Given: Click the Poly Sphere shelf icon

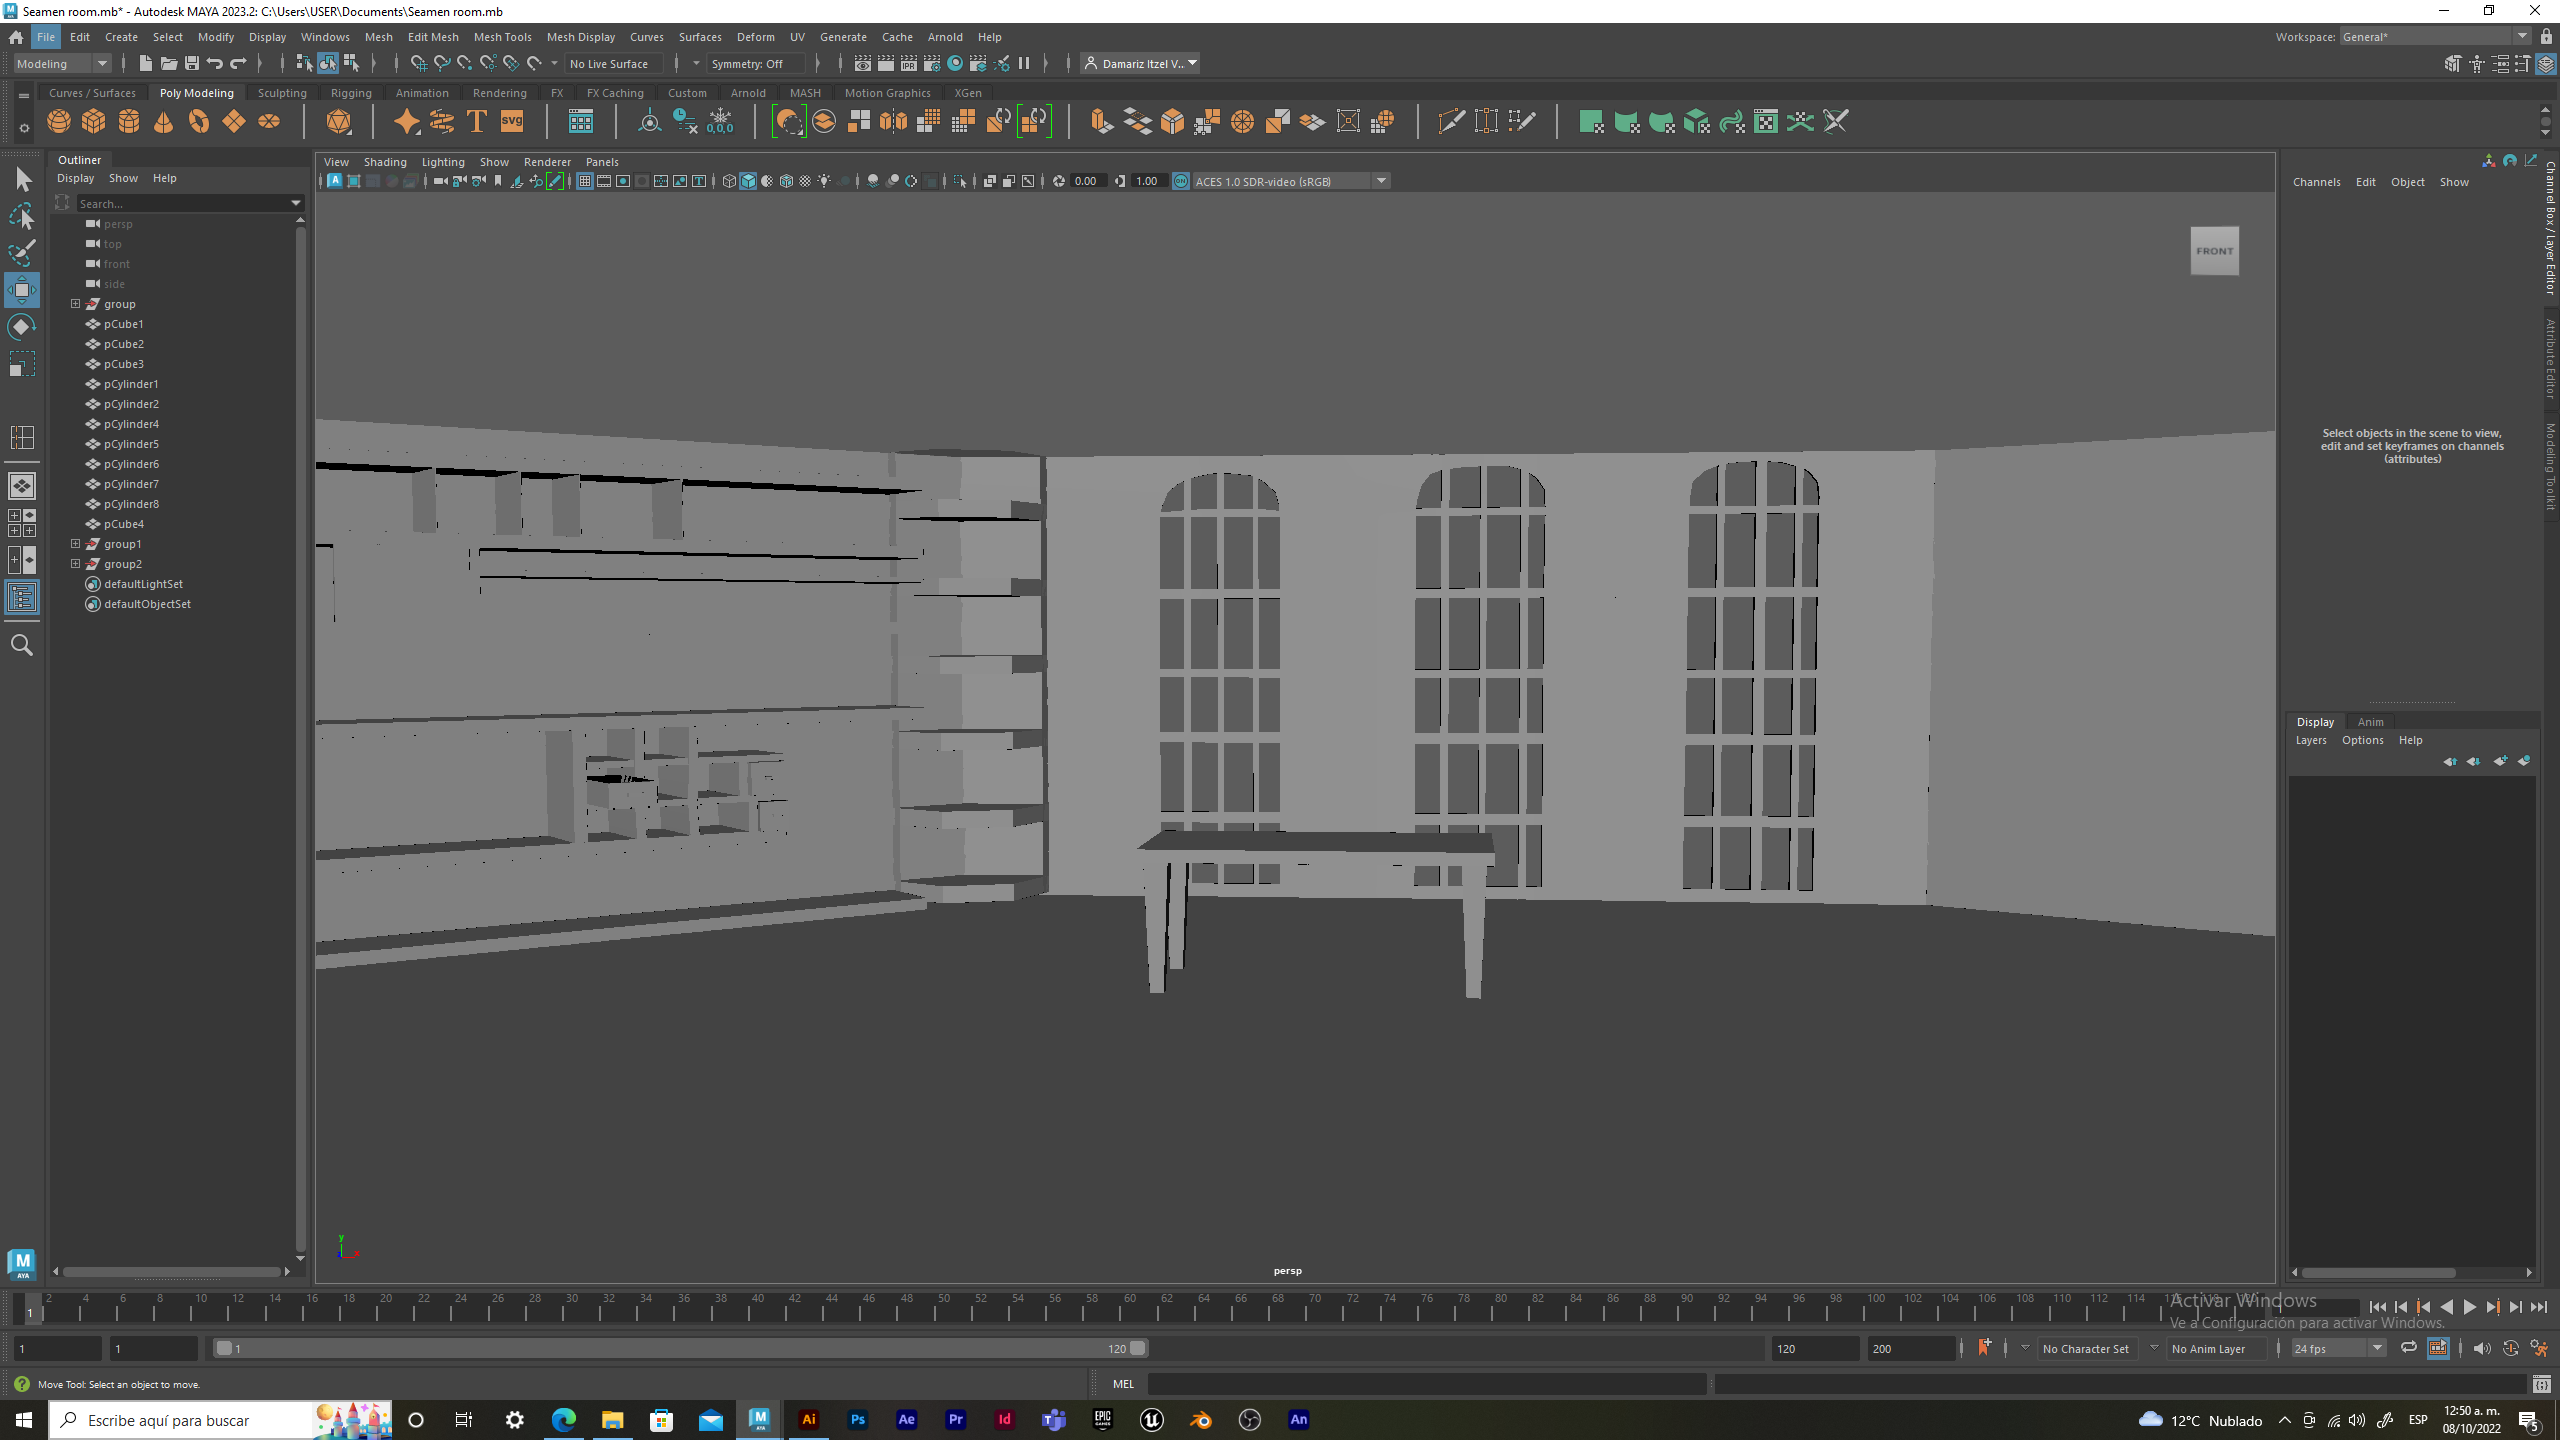Looking at the screenshot, I should pos(59,122).
